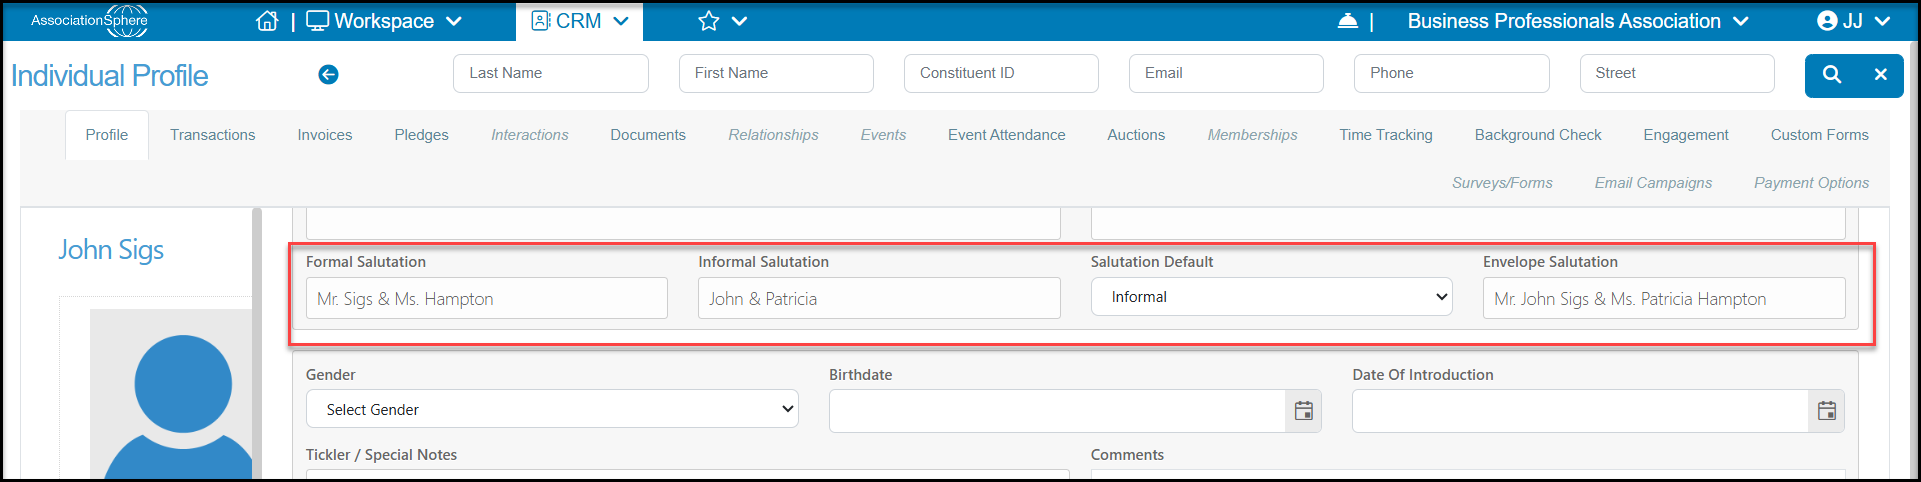The height and width of the screenshot is (482, 1921).
Task: Open the CRM dropdown menu
Action: click(x=580, y=21)
